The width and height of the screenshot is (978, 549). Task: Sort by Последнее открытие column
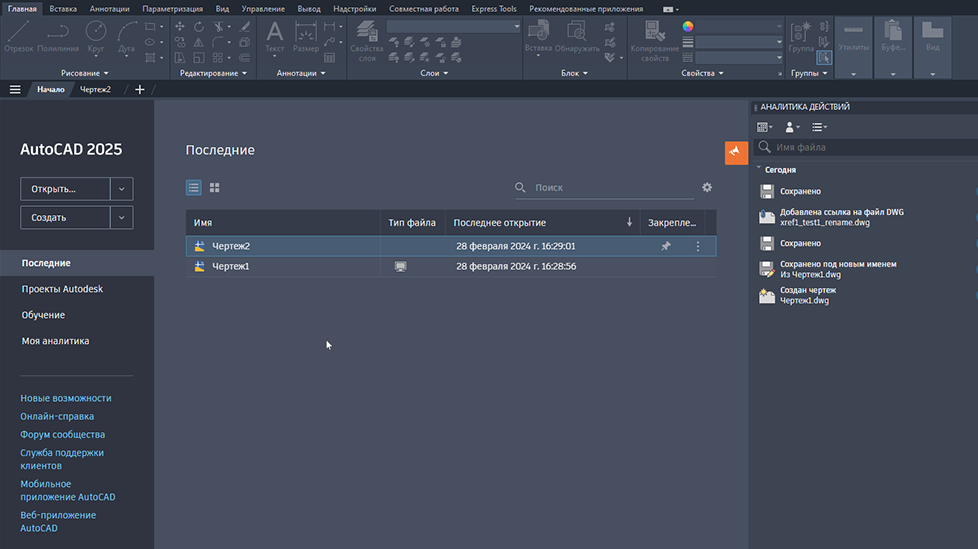pyautogui.click(x=543, y=222)
